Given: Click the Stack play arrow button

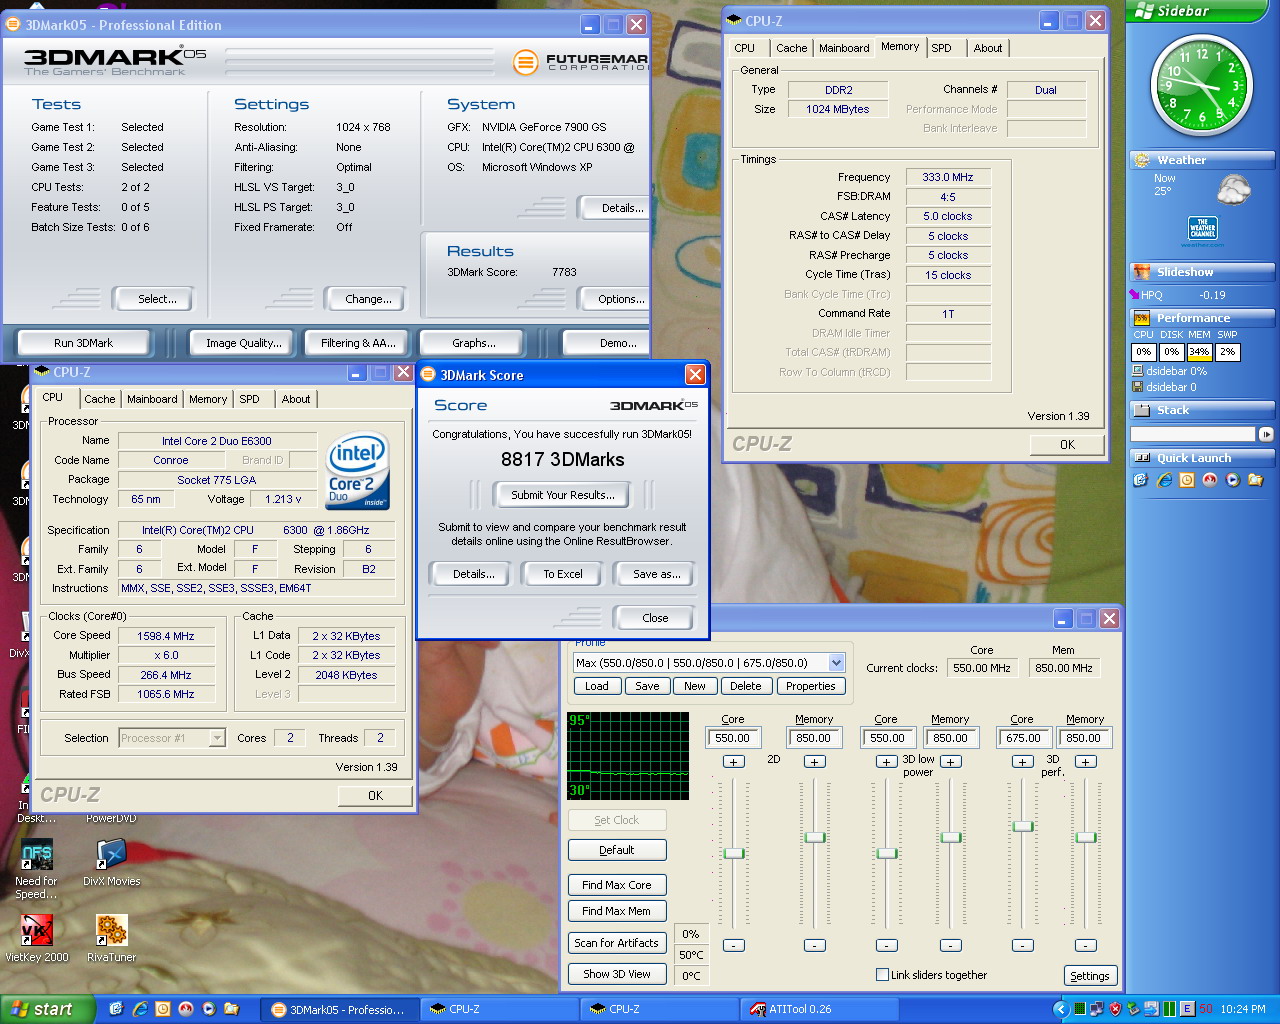Looking at the screenshot, I should tap(1266, 434).
